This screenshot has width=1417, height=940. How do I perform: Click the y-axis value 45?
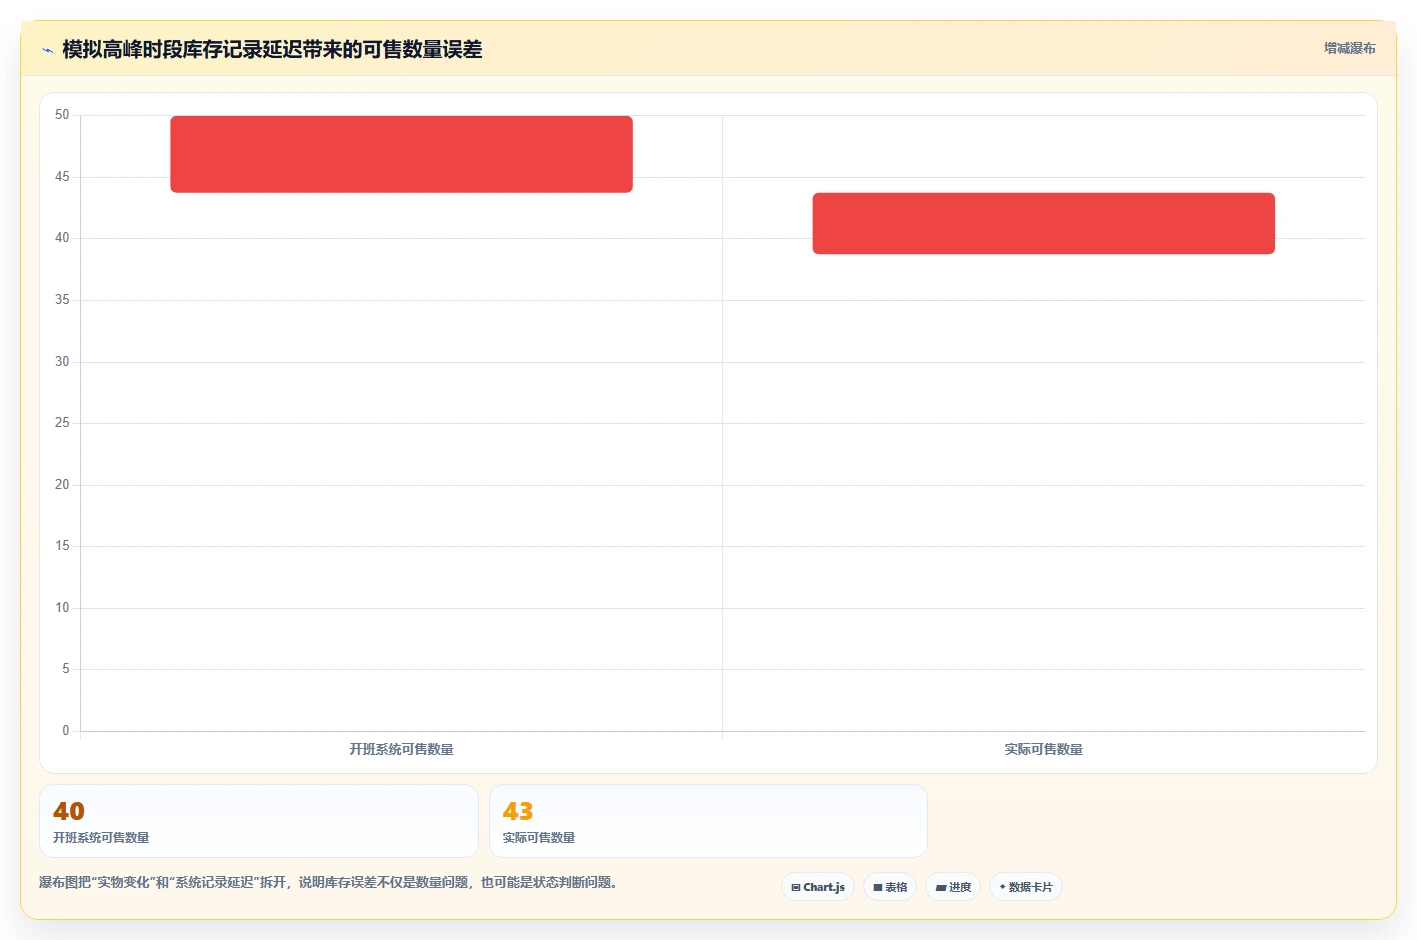[62, 177]
